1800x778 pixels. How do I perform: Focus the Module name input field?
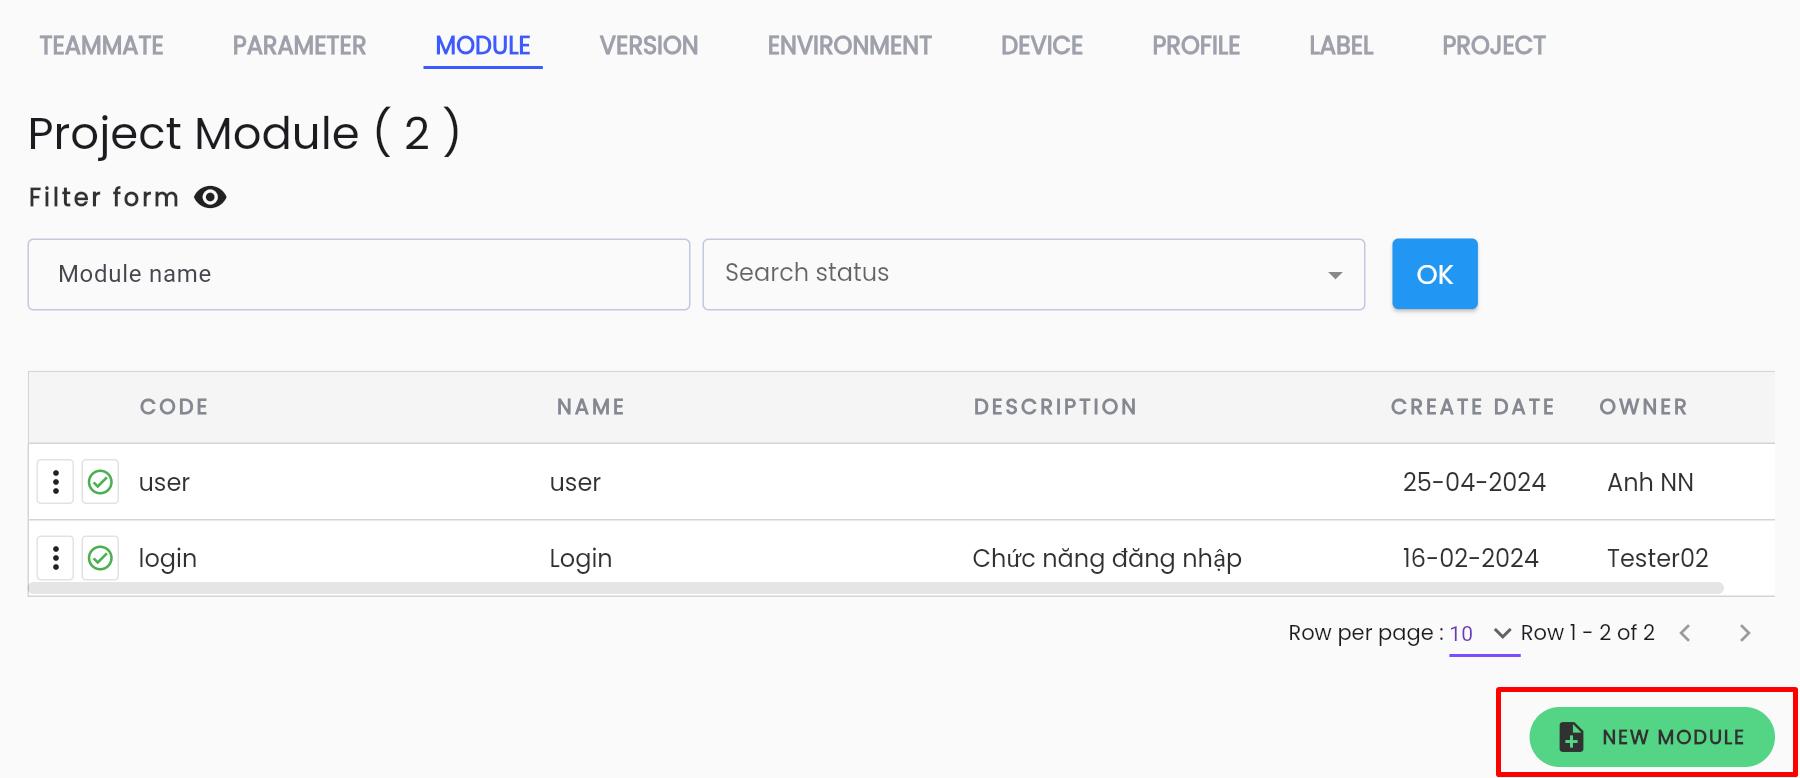point(359,274)
